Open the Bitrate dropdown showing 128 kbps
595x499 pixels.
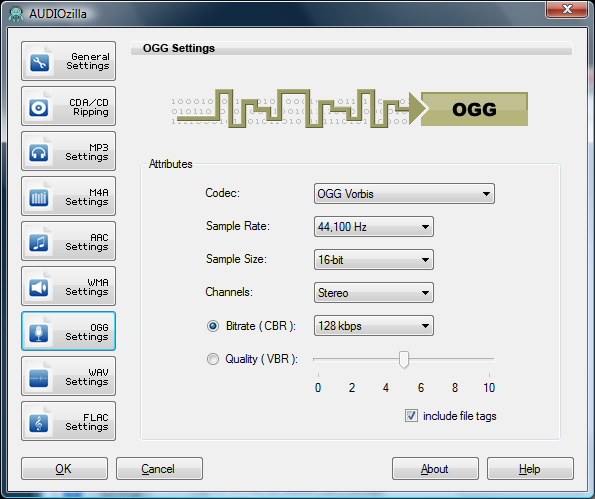[374, 326]
